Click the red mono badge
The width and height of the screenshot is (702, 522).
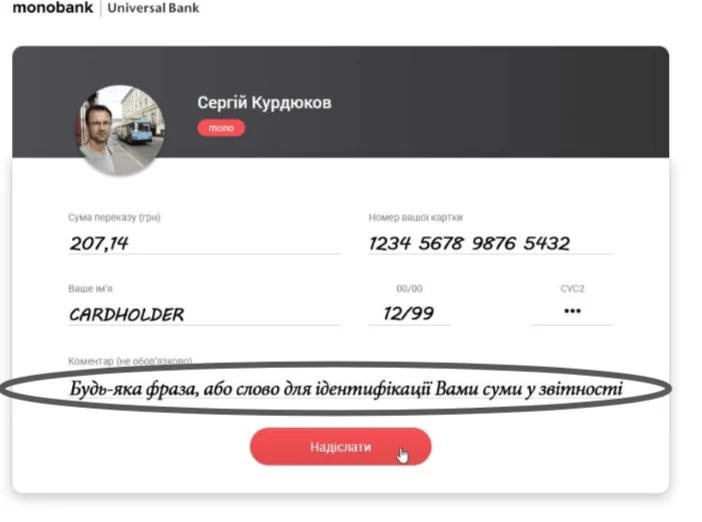coord(221,128)
